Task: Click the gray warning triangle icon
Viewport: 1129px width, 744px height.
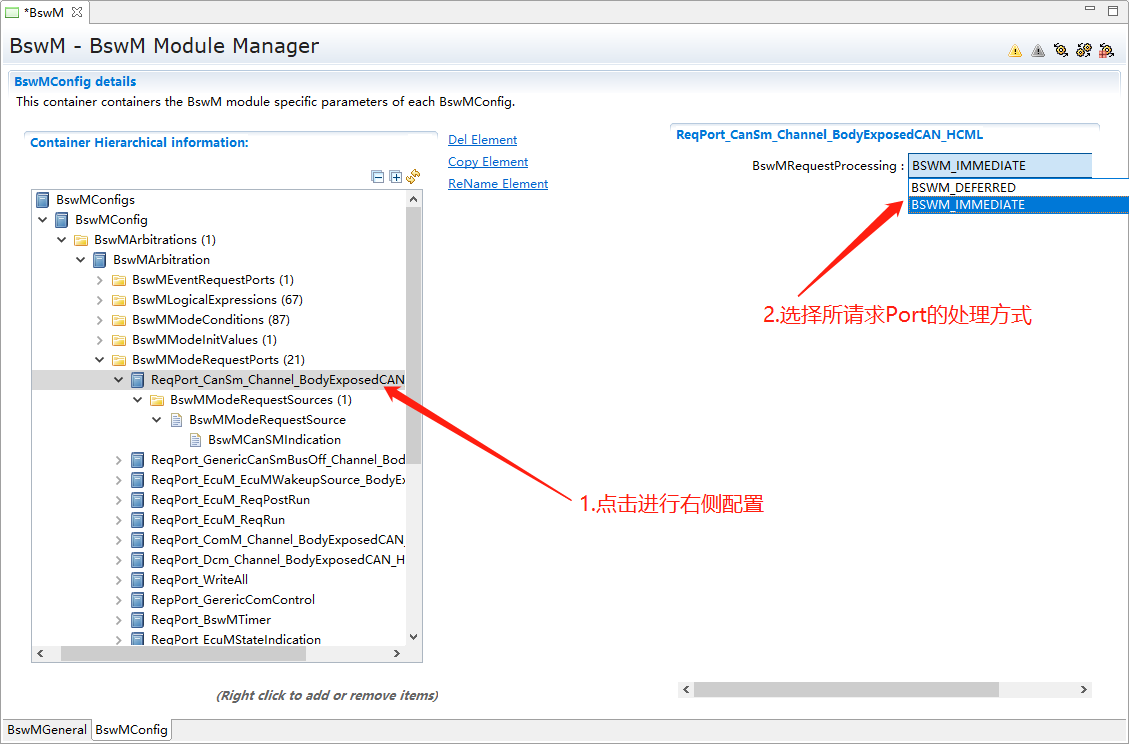Action: 1038,50
